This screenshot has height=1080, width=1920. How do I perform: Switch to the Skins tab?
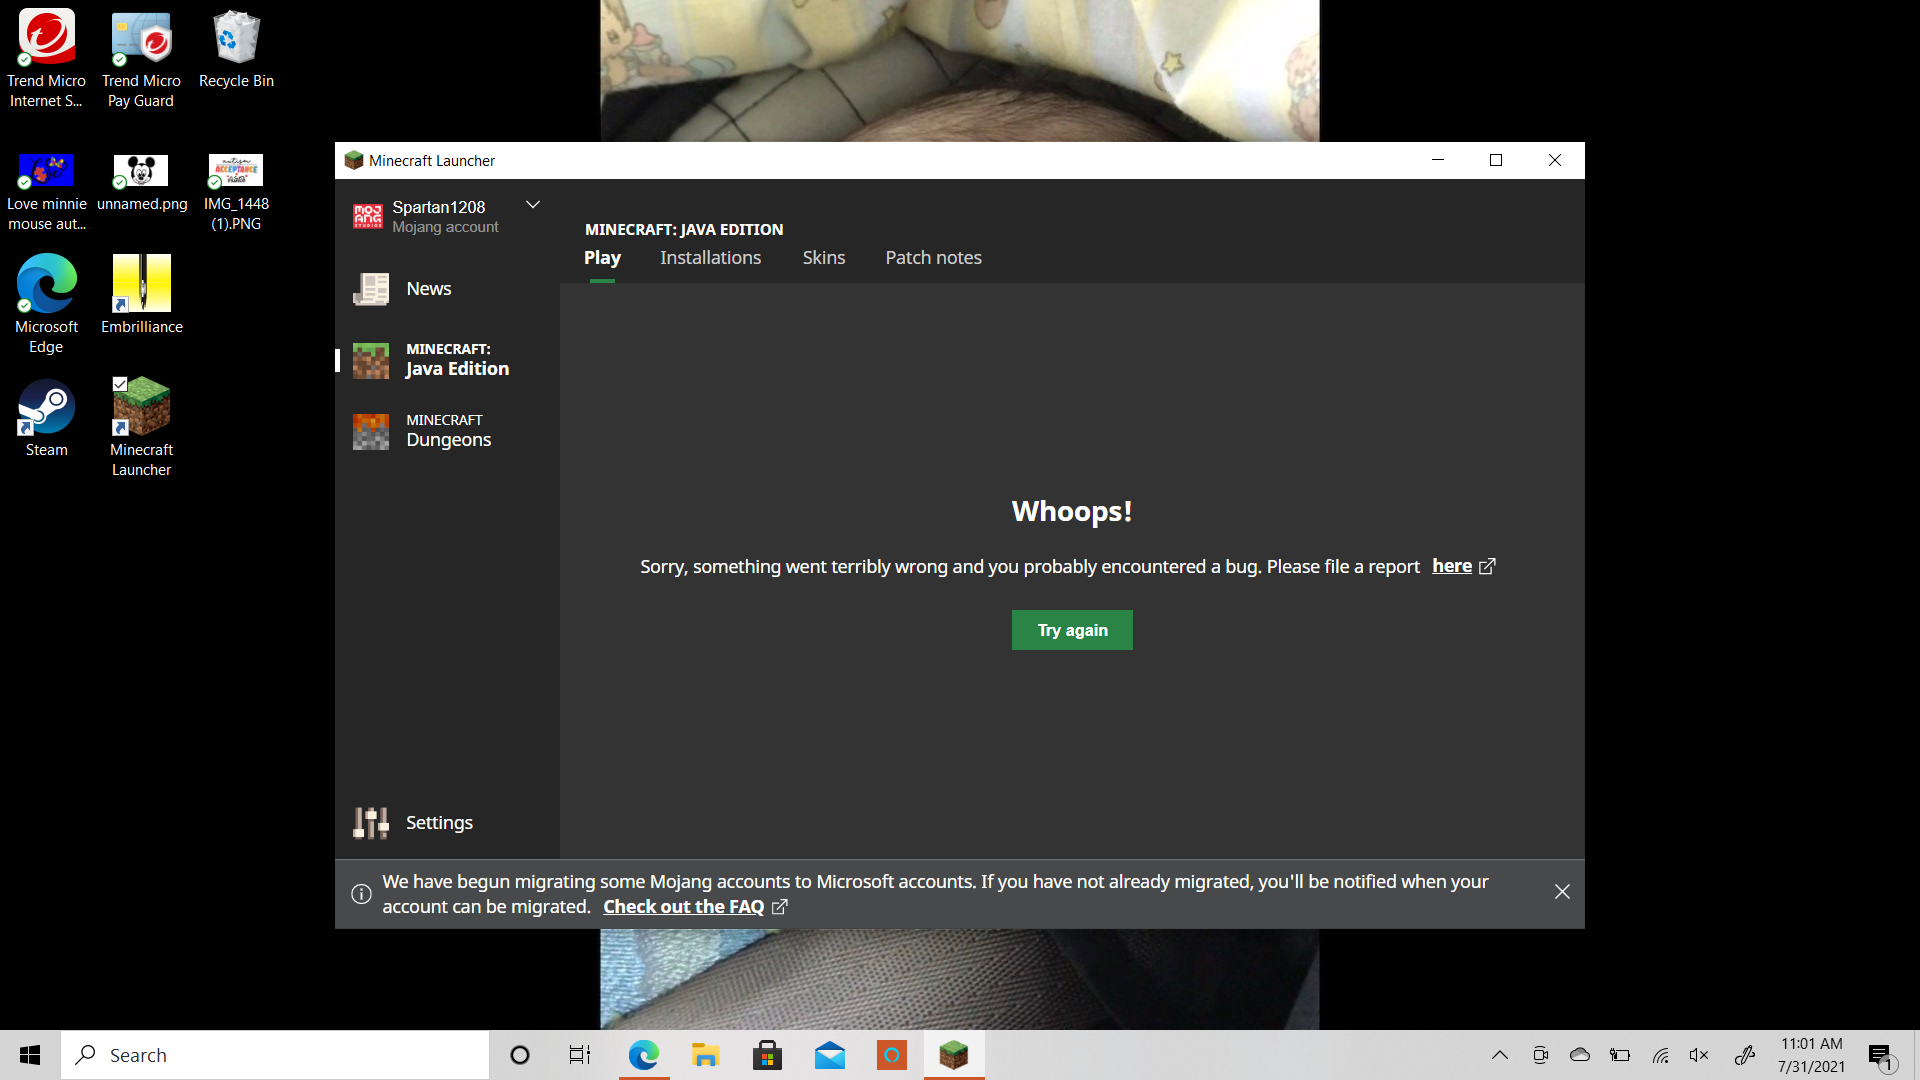click(823, 258)
